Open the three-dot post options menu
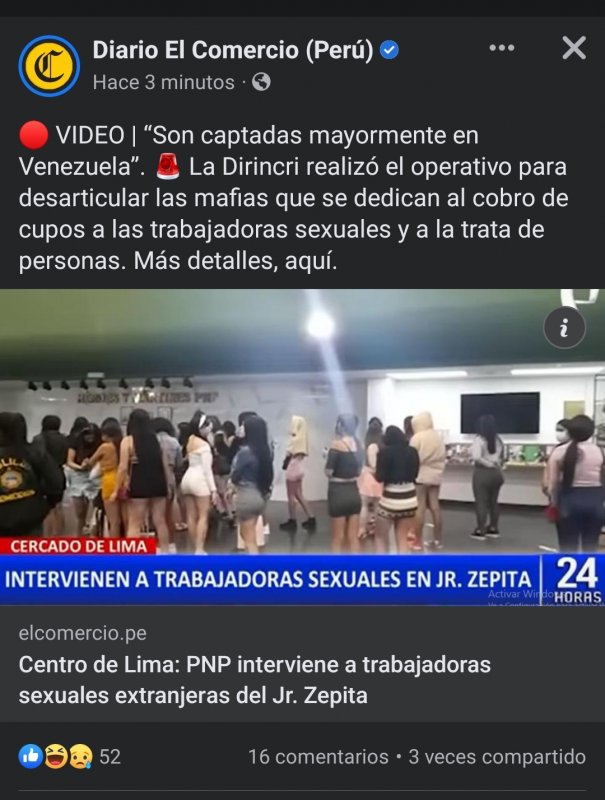The height and width of the screenshot is (800, 605). [501, 48]
